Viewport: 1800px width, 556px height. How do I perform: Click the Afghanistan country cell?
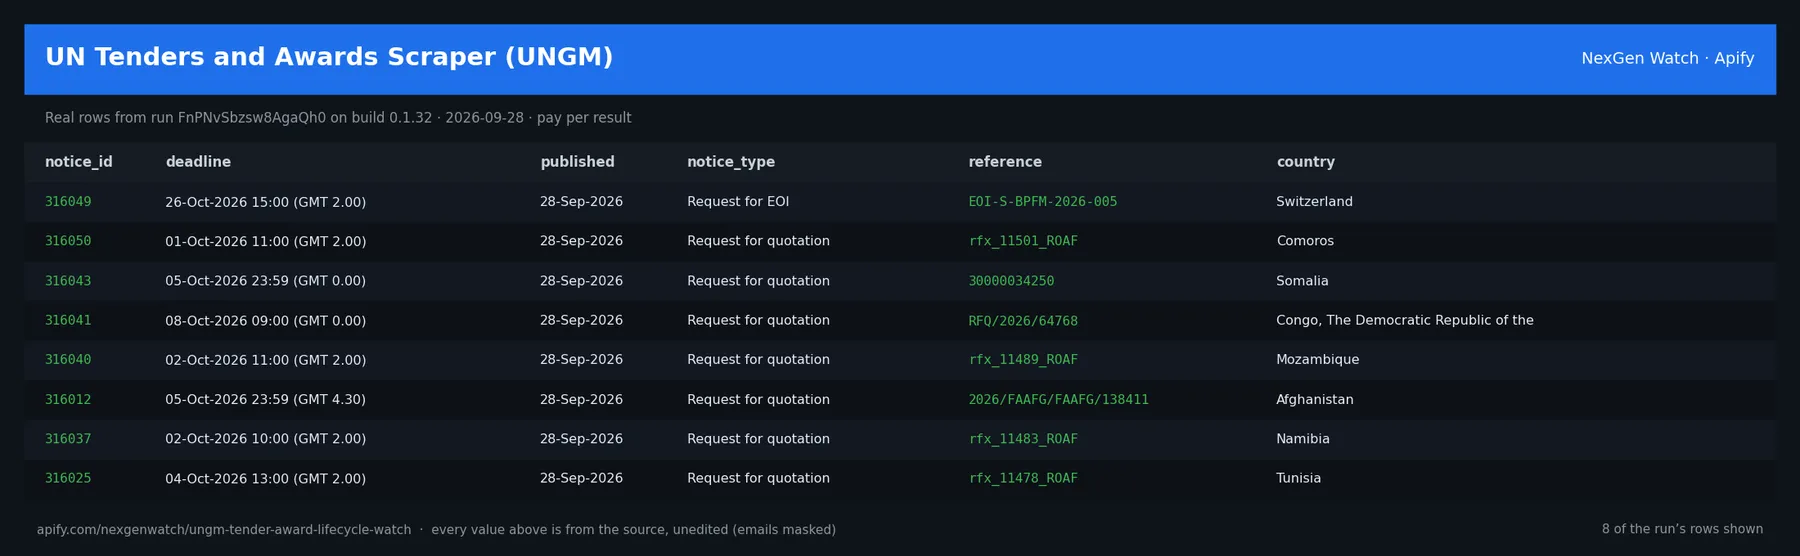(x=1314, y=399)
